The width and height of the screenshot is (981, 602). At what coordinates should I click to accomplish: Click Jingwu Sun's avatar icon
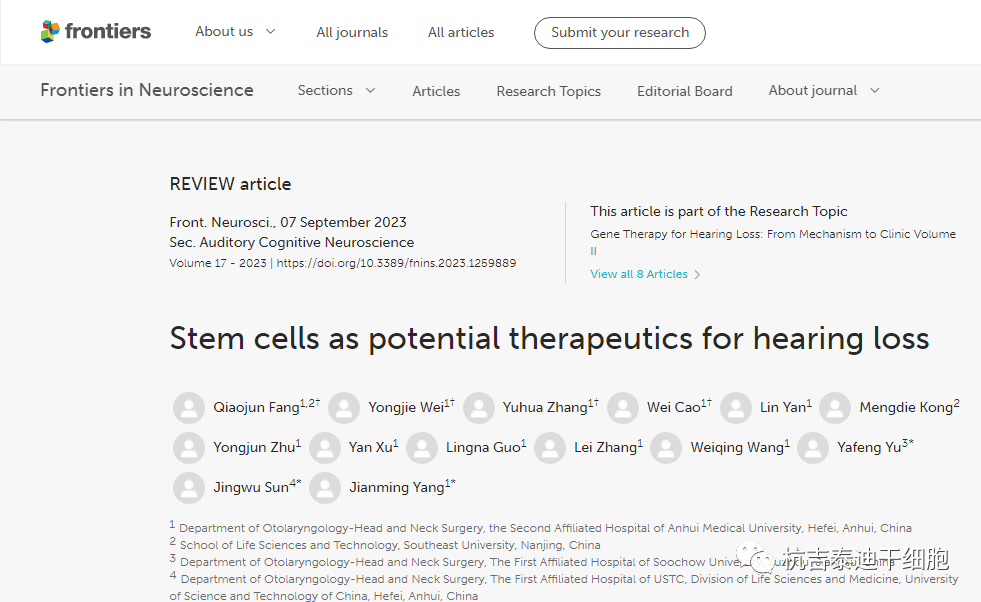188,488
